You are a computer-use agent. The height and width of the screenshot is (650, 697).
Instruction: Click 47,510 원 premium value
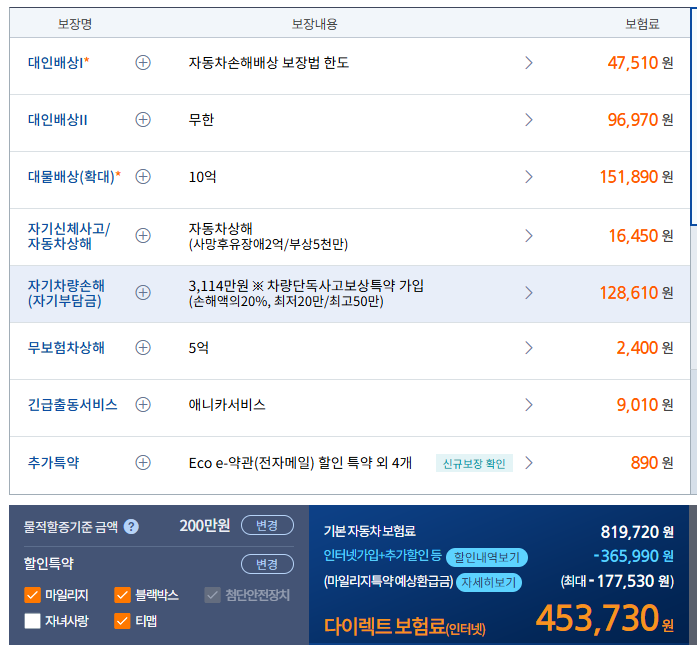coord(640,63)
